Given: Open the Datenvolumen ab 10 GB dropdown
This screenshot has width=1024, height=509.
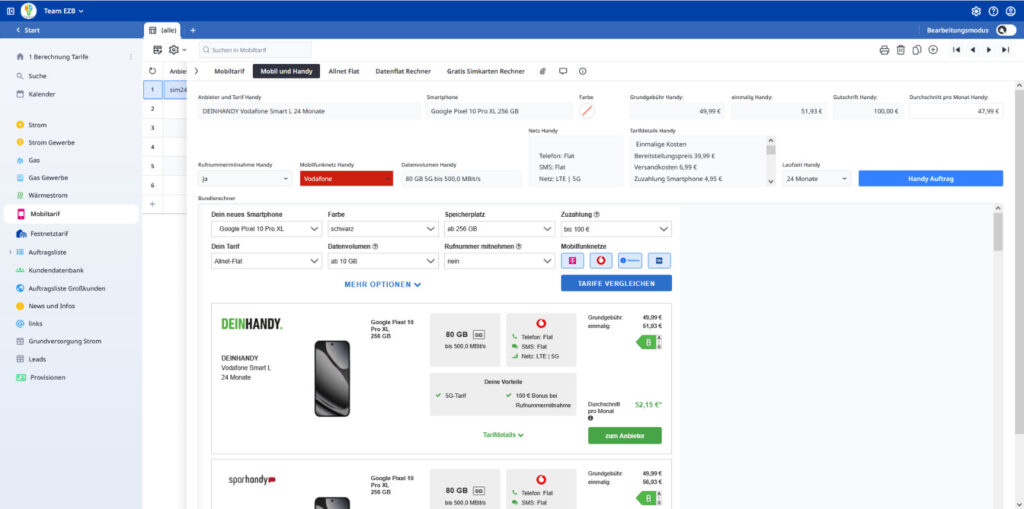Looking at the screenshot, I should 383,261.
